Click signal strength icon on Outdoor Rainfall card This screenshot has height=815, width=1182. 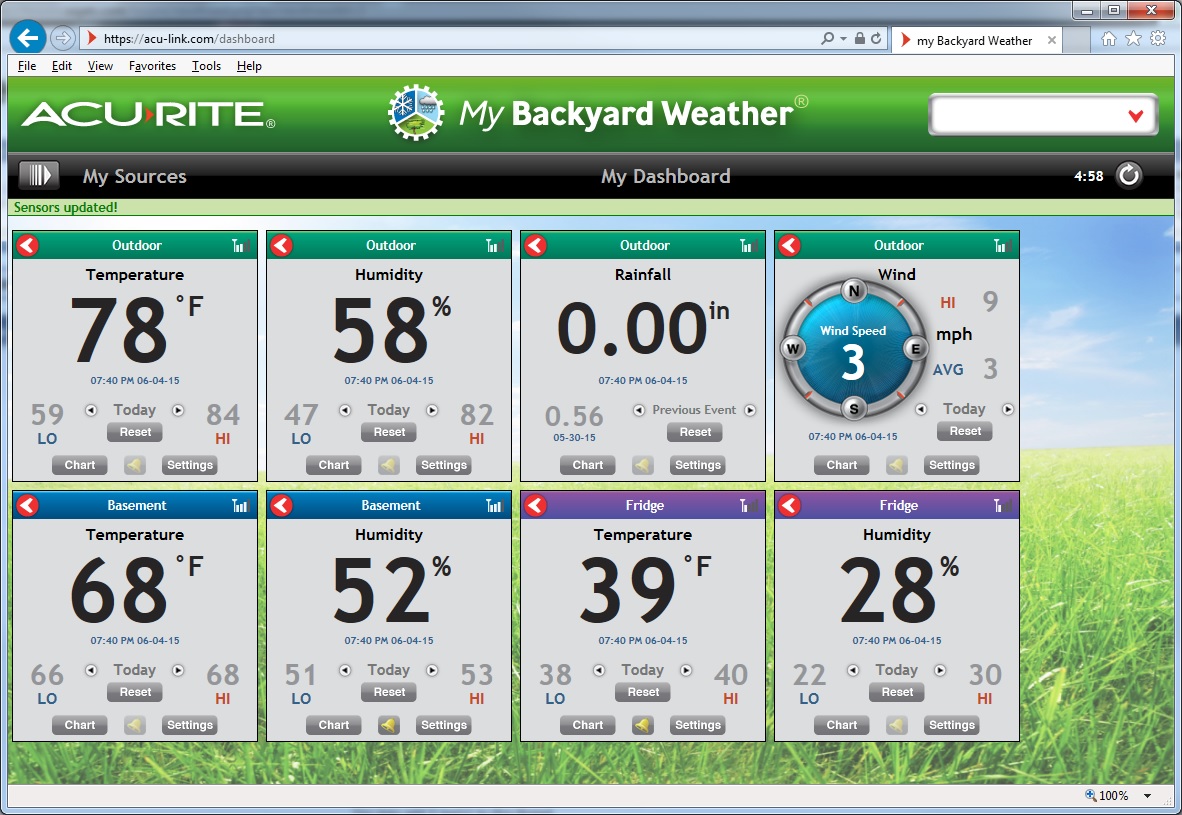(749, 245)
